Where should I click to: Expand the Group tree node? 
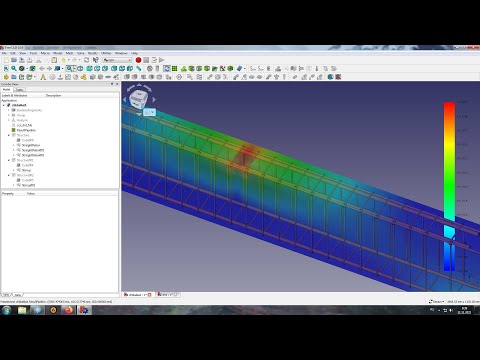click(x=9, y=115)
